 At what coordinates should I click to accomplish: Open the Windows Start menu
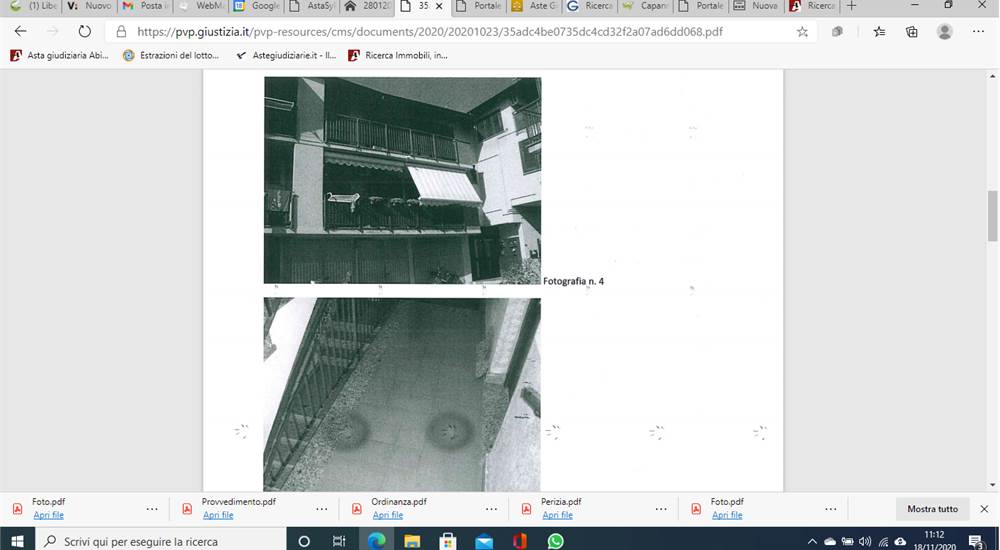[17, 541]
